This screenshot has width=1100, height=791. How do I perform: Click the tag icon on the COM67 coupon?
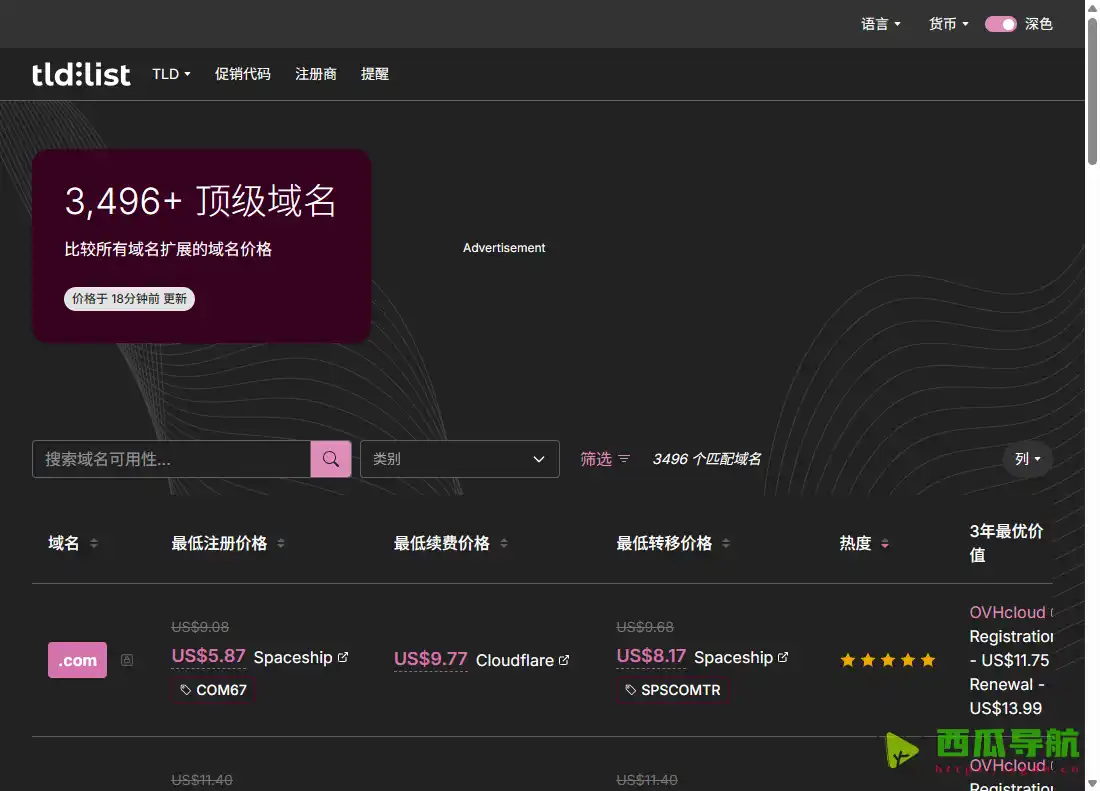(x=186, y=690)
